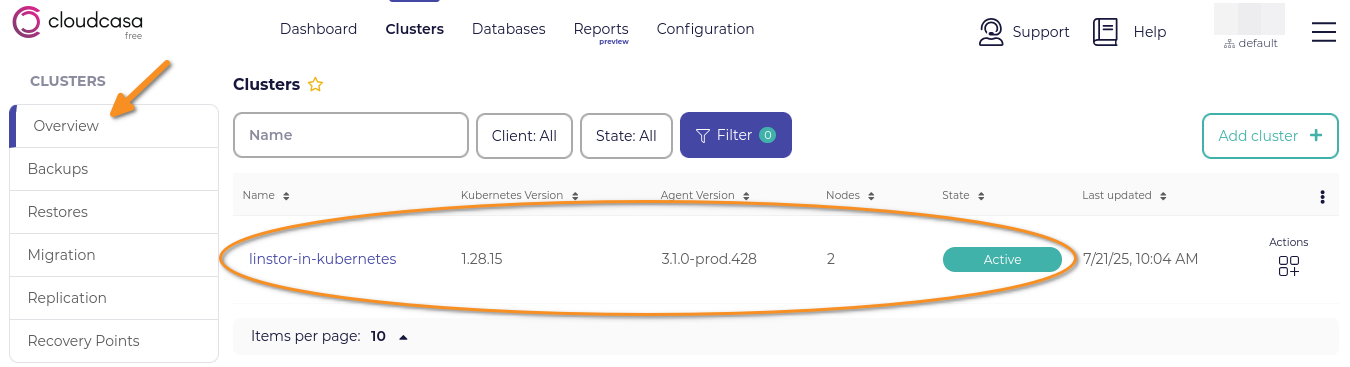The width and height of the screenshot is (1350, 367).
Task: Open the hamburger menu icon
Action: coord(1324,32)
